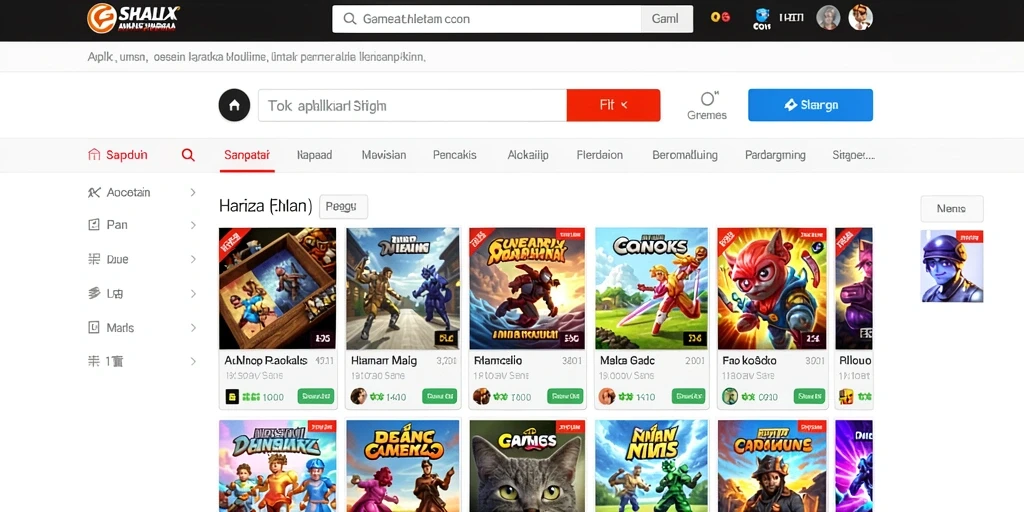This screenshot has width=1024, height=512.
Task: Click the Hariza (Fhlan) section heading
Action: tap(265, 206)
